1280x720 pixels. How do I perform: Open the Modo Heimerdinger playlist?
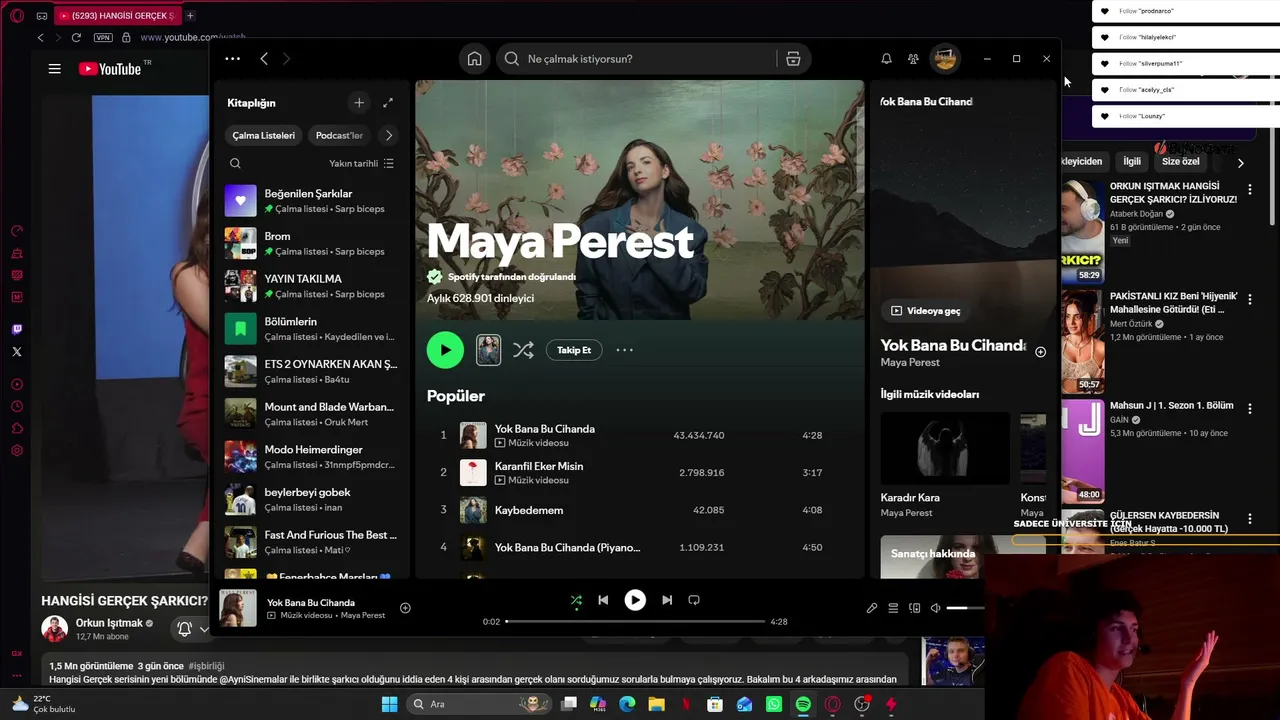point(312,457)
